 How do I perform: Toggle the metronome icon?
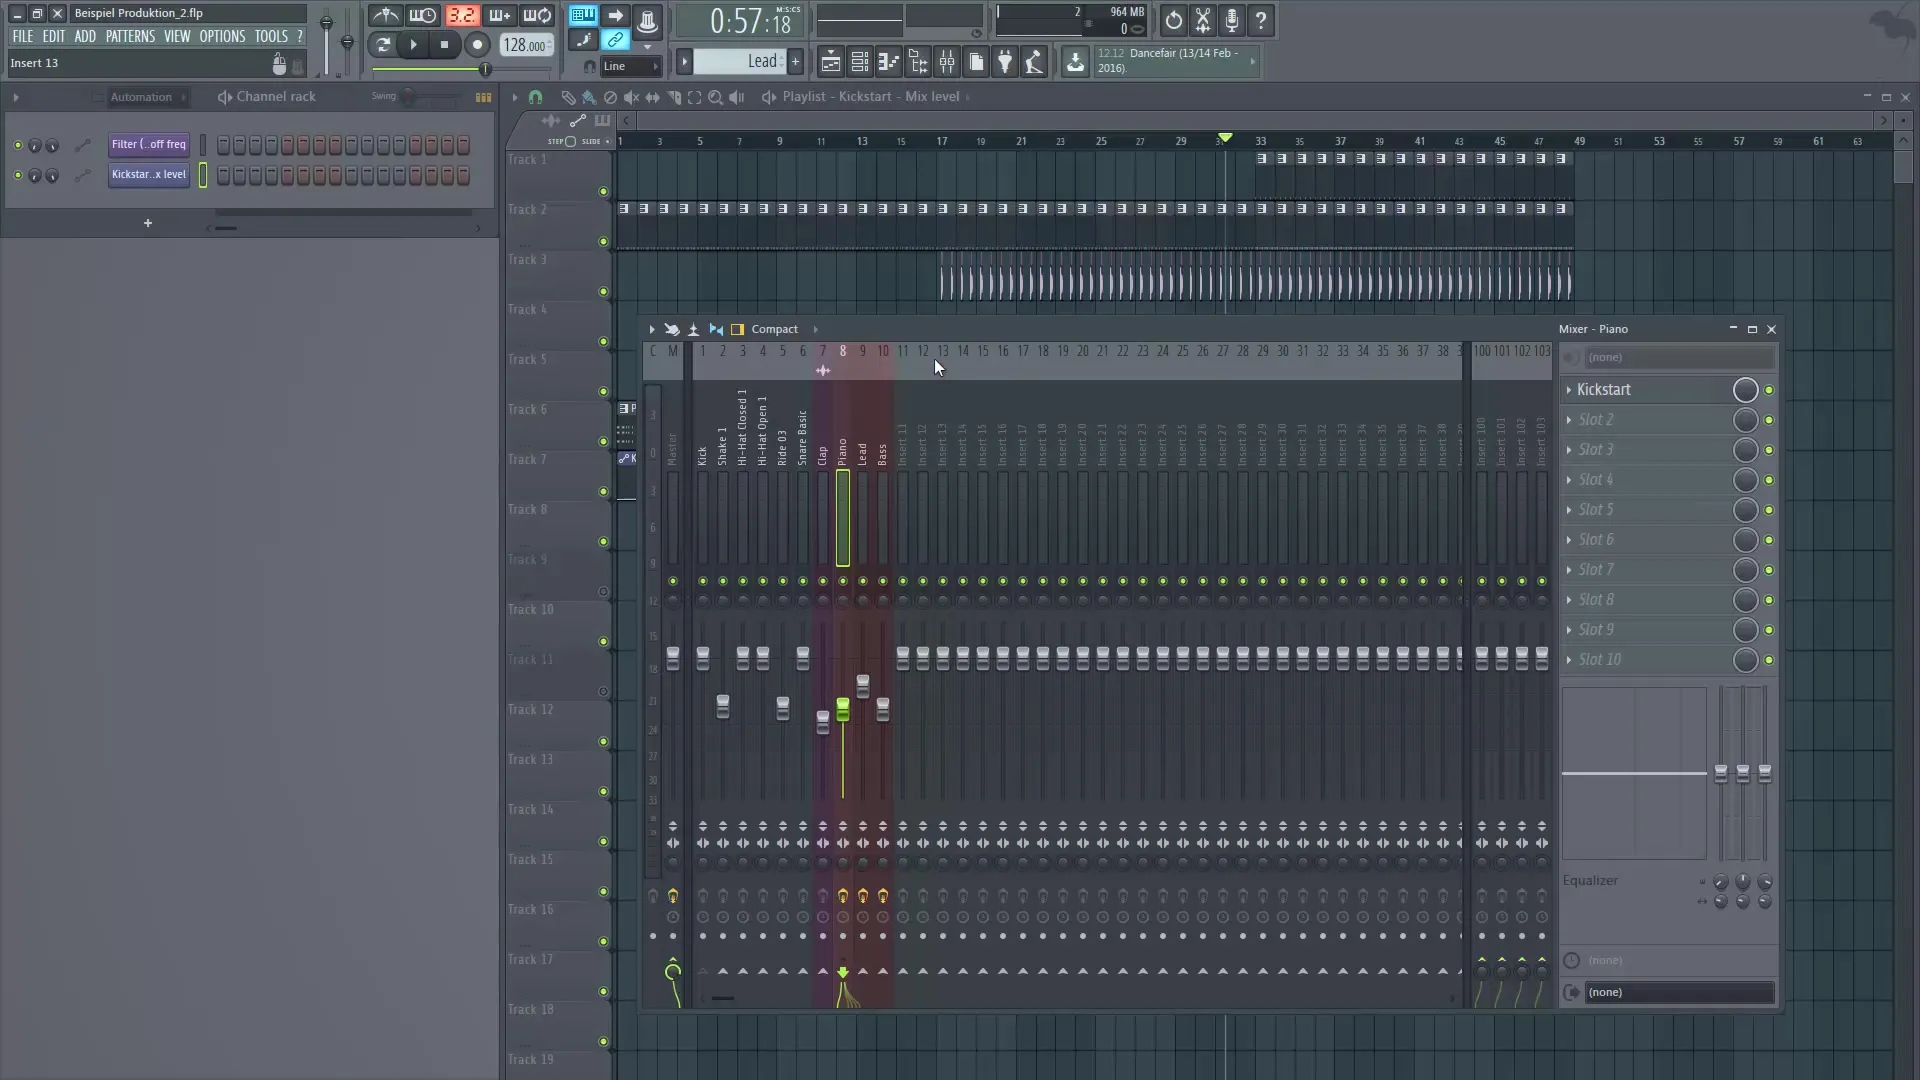(385, 16)
